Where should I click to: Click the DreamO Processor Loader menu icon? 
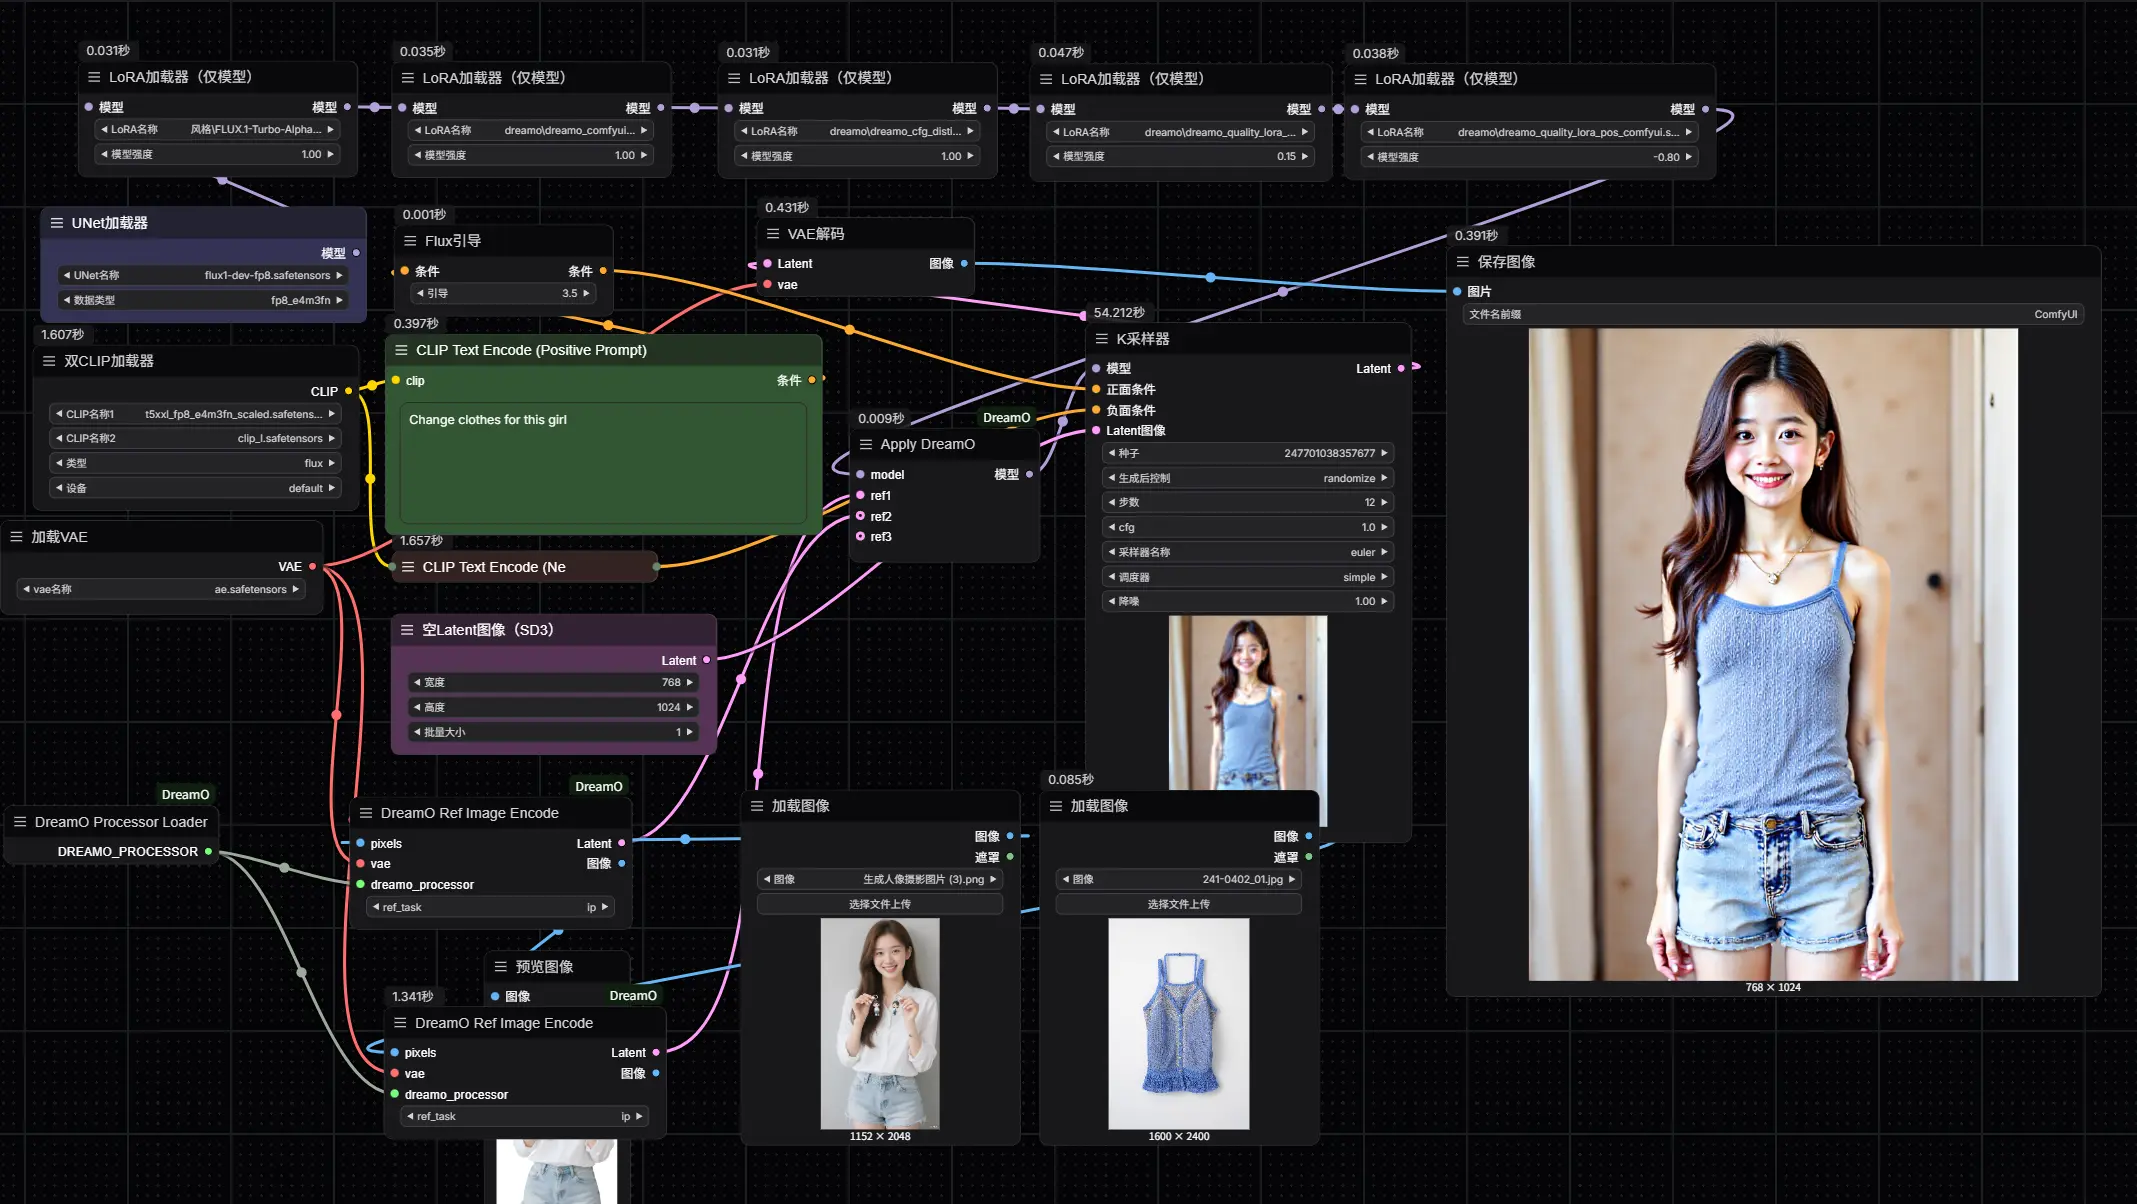19,822
